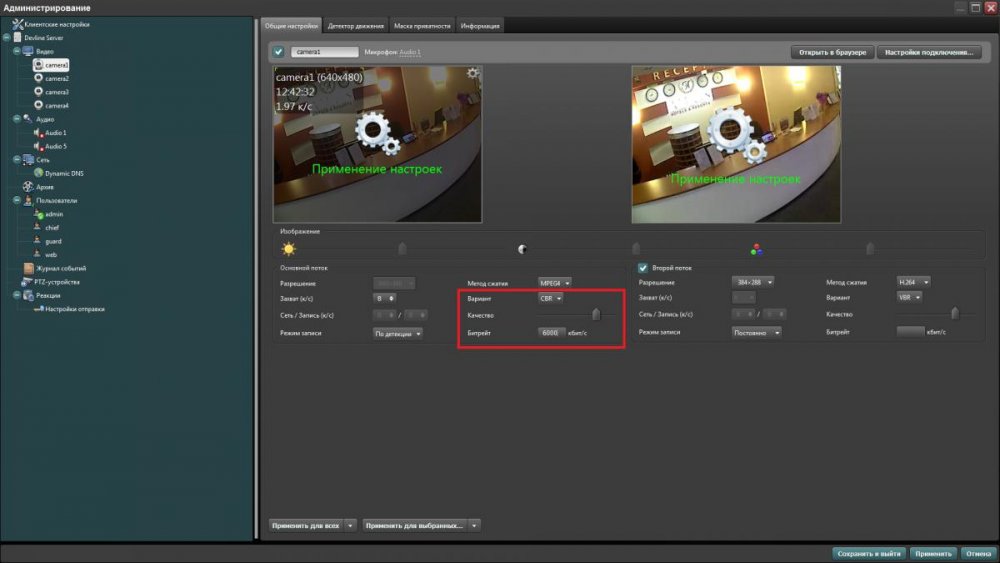Click Настройки подключения button

[x=929, y=52]
